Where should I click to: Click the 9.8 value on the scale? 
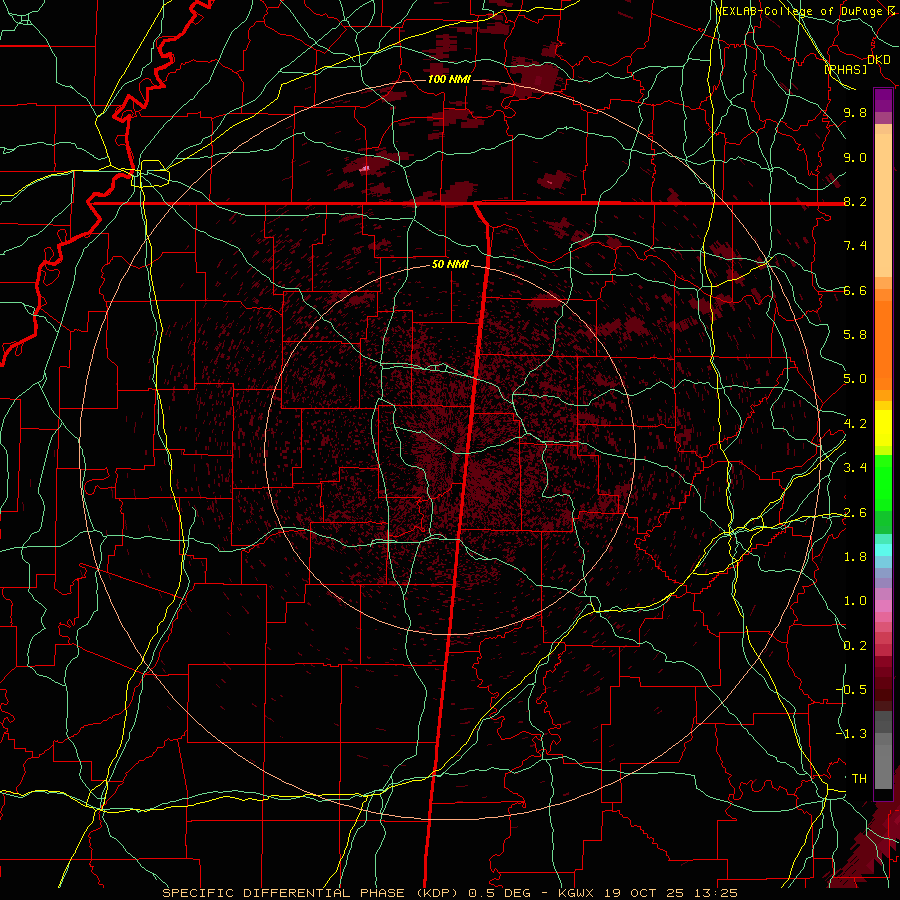855,113
